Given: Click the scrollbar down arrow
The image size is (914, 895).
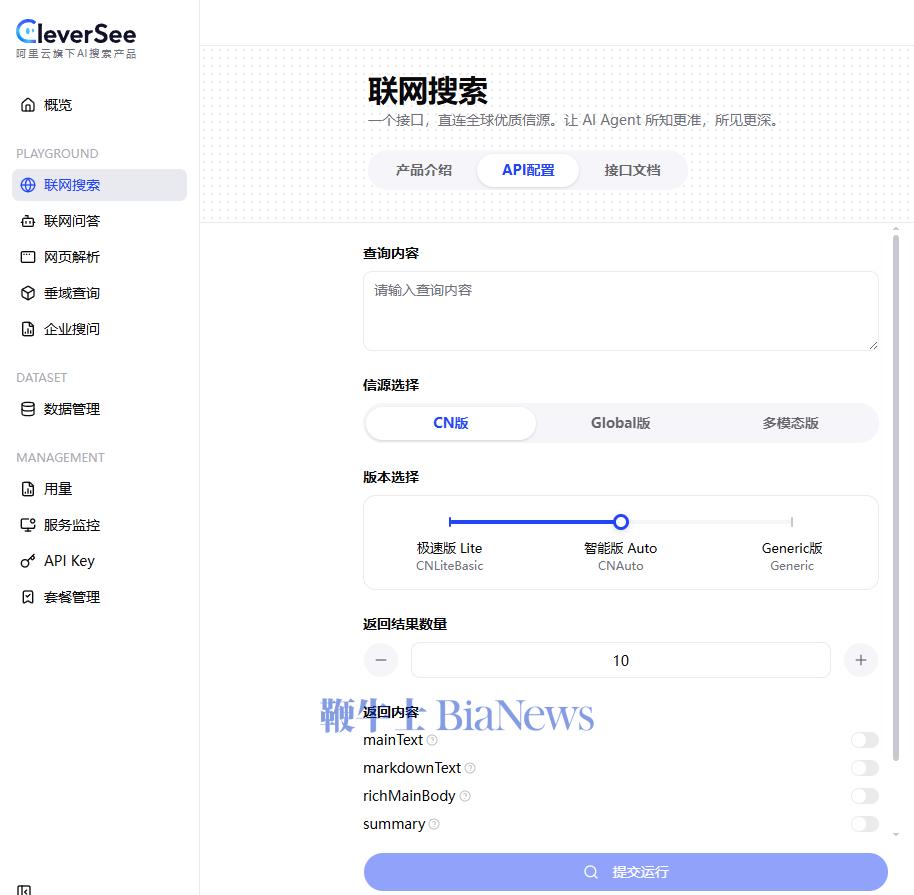Looking at the screenshot, I should (896, 835).
